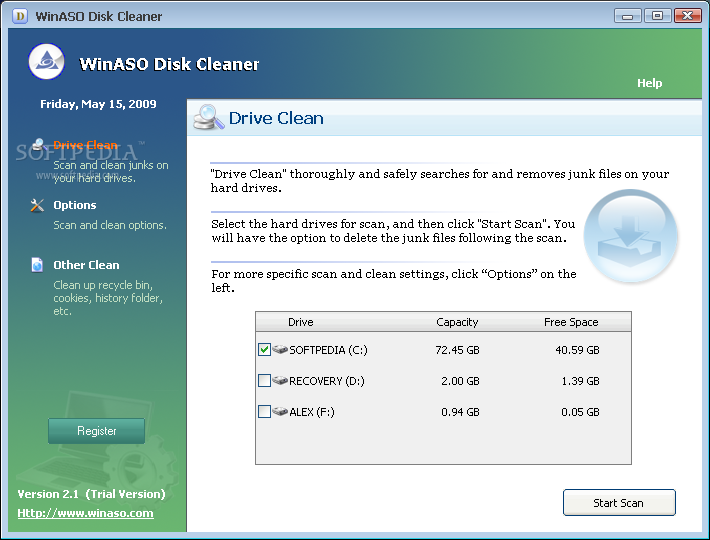The image size is (710, 540).
Task: Click the ALEX (F:) drive icon
Action: click(280, 411)
